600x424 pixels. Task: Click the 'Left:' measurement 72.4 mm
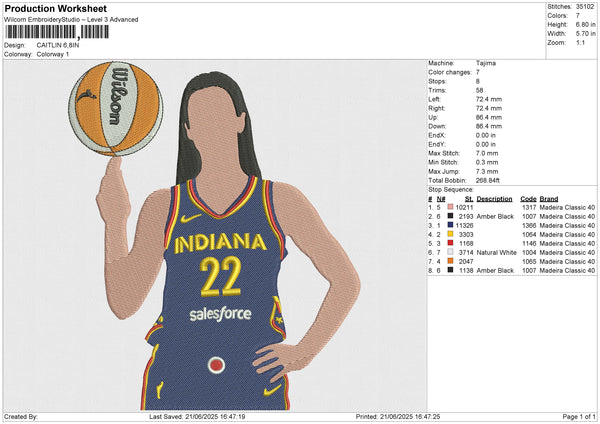coord(489,99)
